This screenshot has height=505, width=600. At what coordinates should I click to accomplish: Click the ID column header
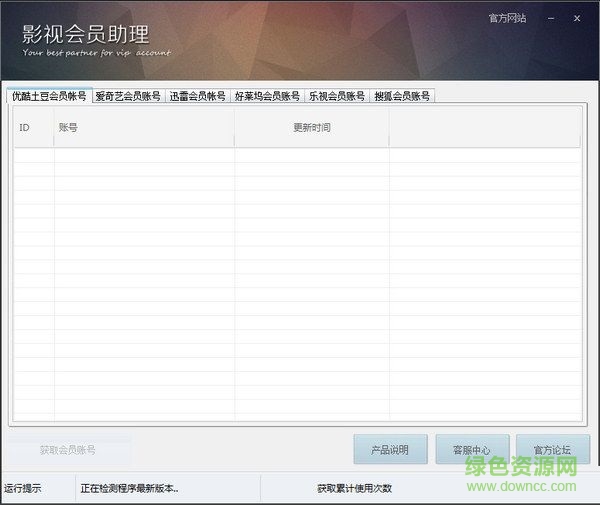click(x=34, y=127)
